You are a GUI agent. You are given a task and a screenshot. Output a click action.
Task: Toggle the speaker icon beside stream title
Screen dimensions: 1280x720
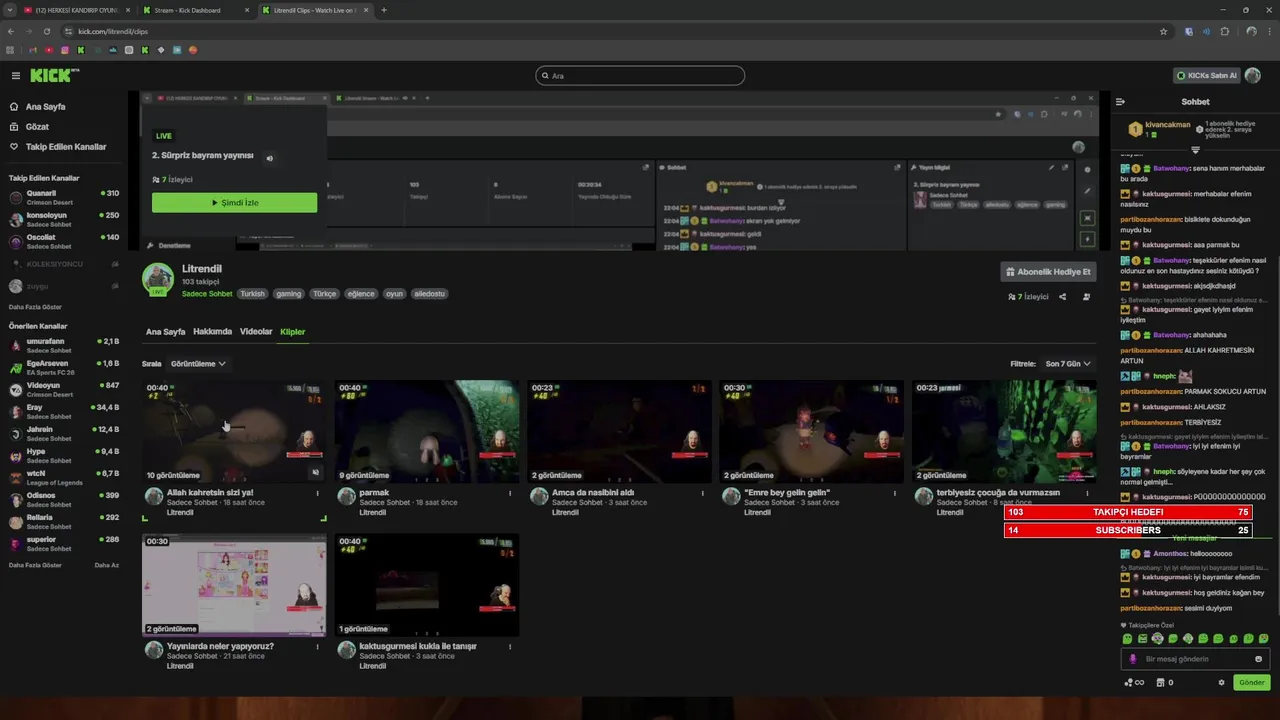coord(269,158)
